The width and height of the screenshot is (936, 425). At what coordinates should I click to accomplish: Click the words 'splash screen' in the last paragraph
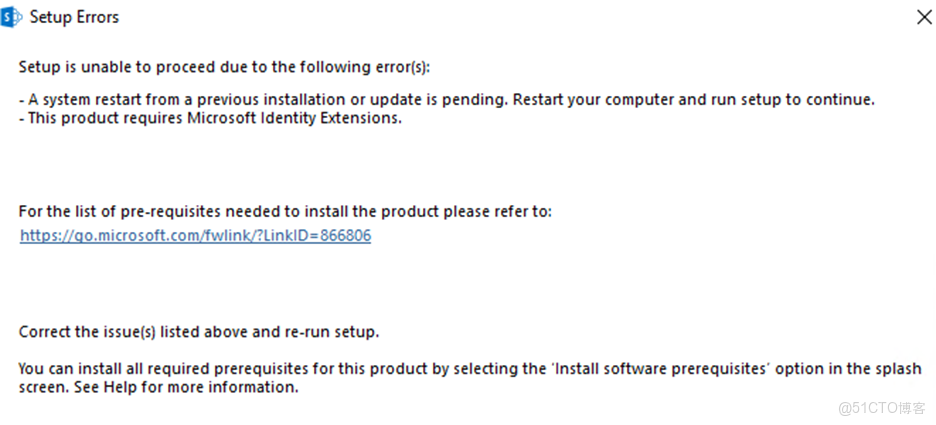880,369
